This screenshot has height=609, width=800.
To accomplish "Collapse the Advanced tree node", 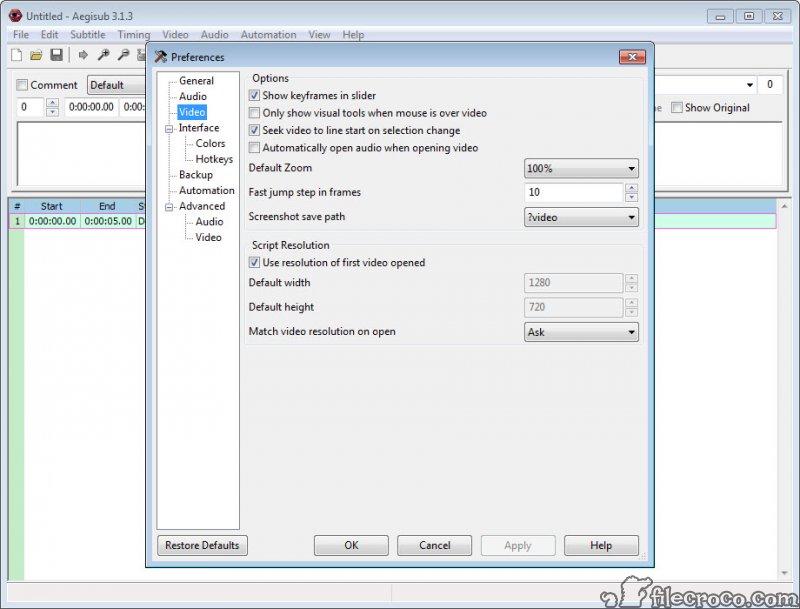I will pyautogui.click(x=169, y=207).
